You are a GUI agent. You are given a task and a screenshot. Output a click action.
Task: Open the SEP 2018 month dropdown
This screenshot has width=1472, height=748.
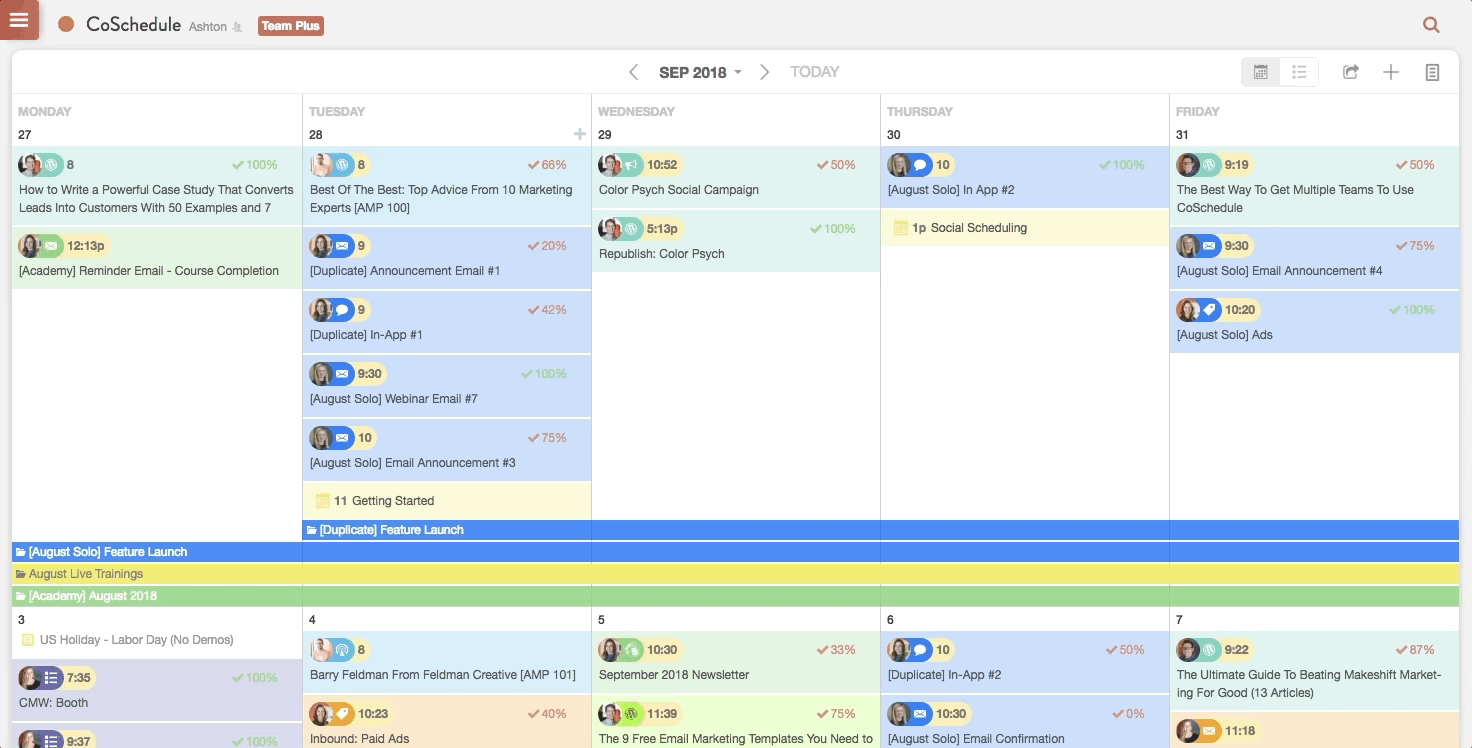coord(700,72)
